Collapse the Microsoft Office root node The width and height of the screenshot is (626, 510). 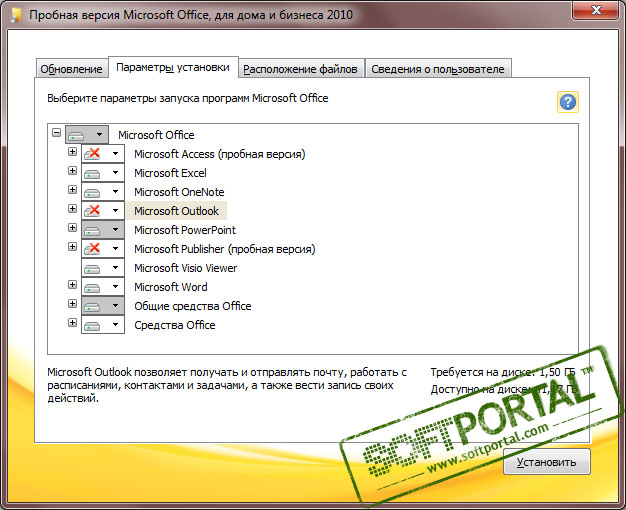coord(57,132)
